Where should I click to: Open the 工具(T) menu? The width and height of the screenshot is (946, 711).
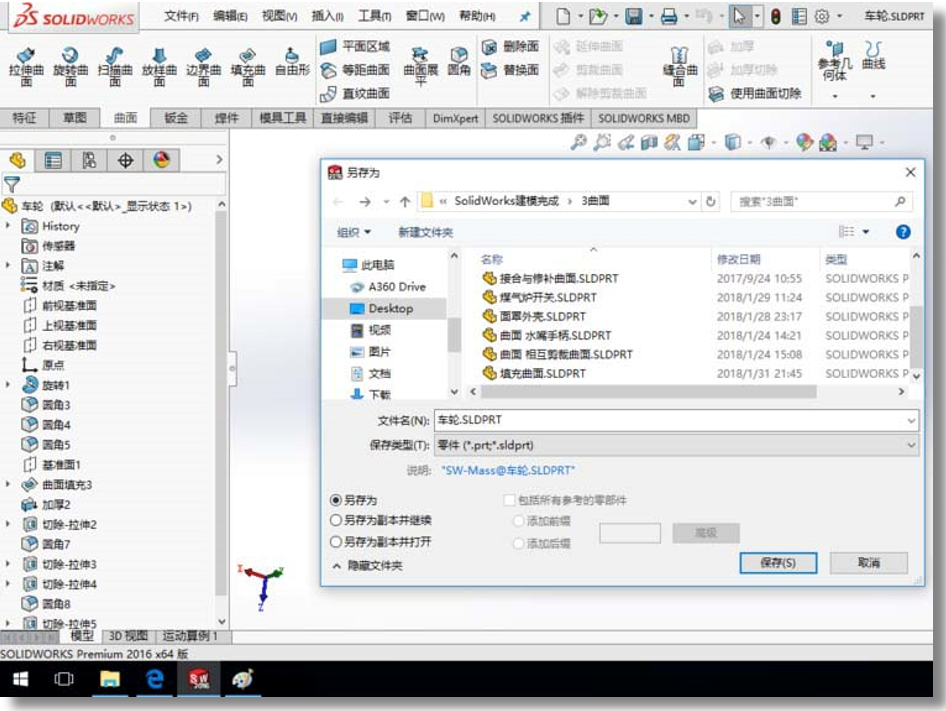pyautogui.click(x=374, y=16)
